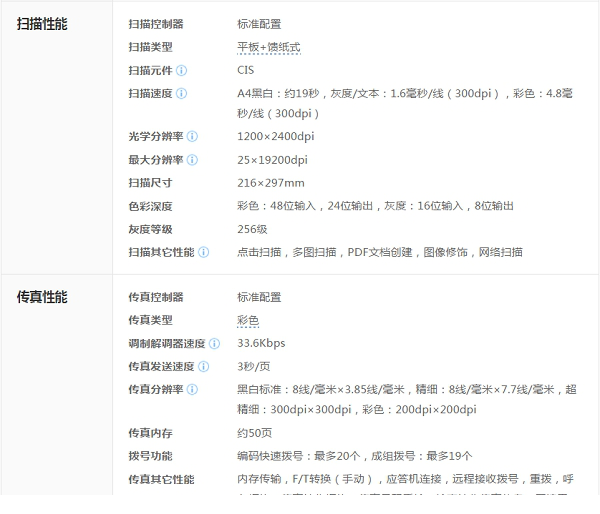
Task: Click info icon beside 扫描速度
Action: (181, 93)
